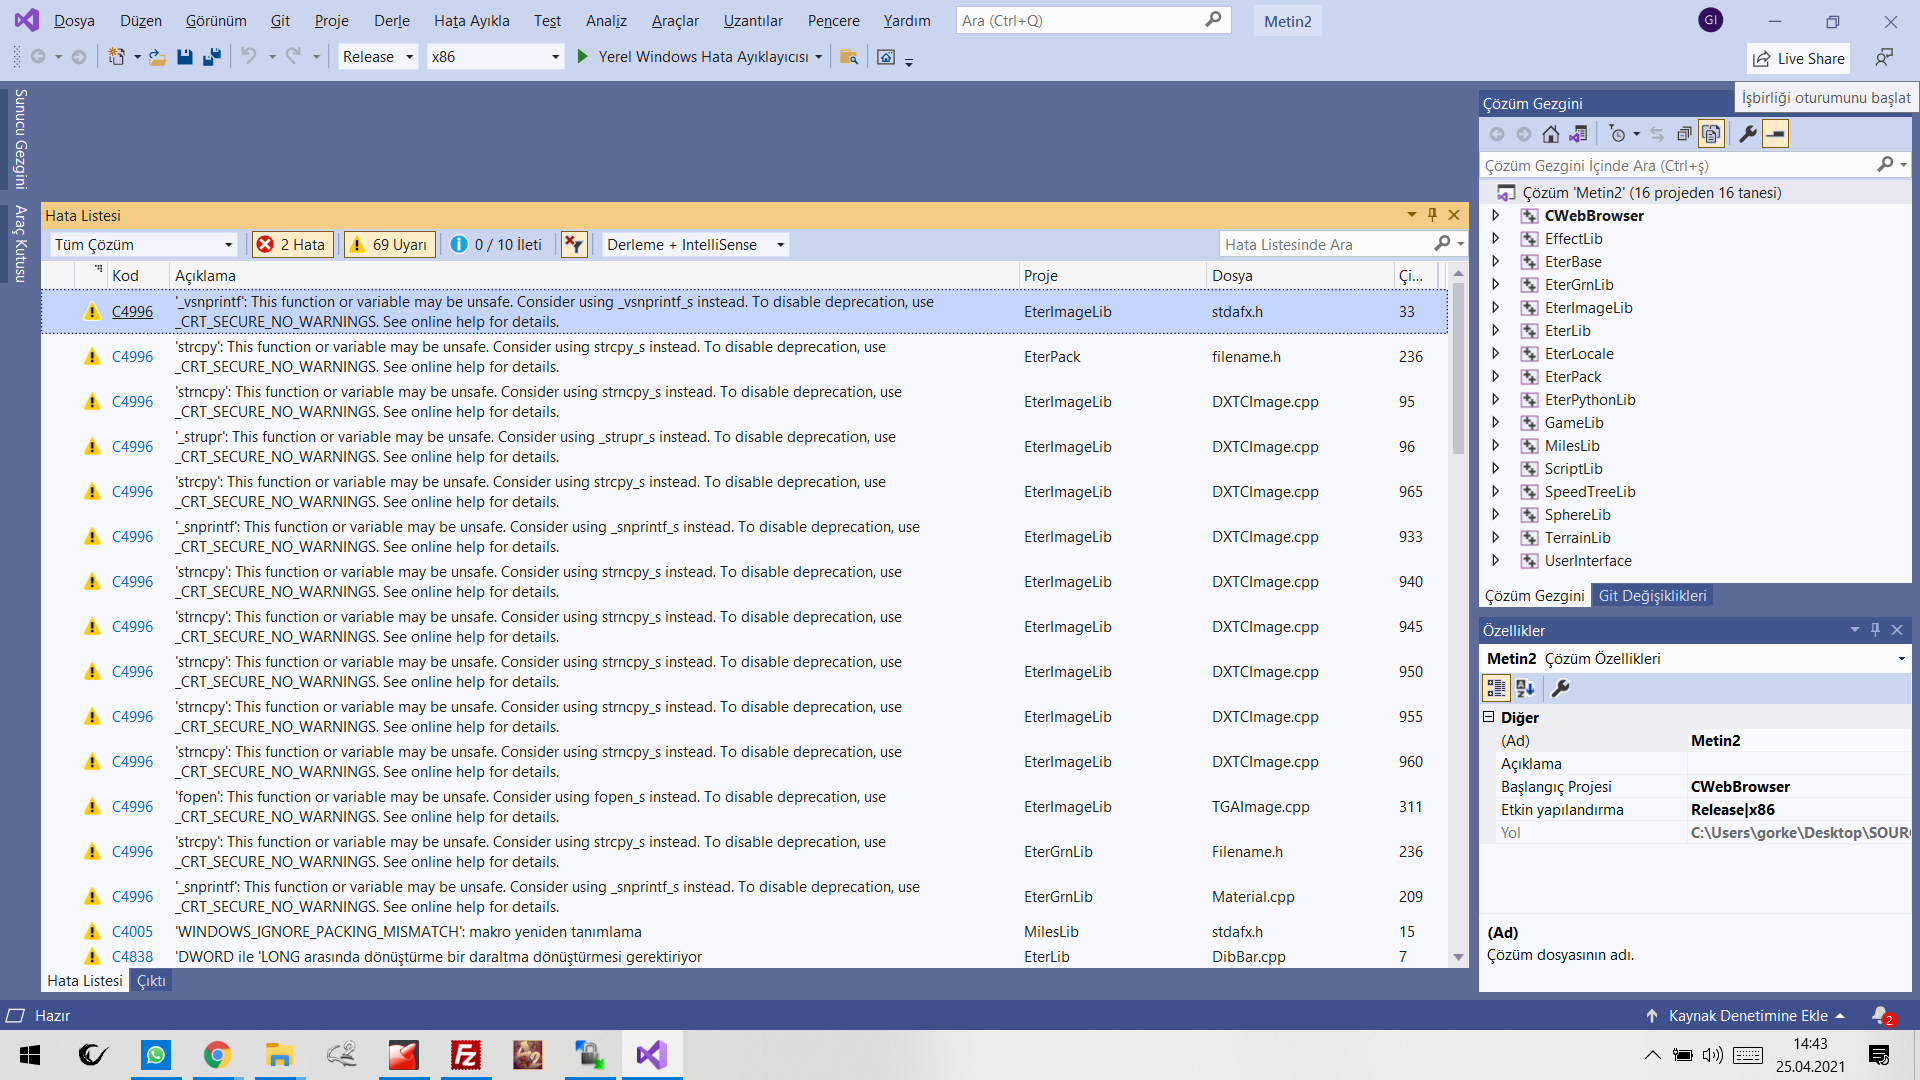This screenshot has width=1920, height=1080.
Task: Open the Araç Kutusu side tab
Action: (x=20, y=243)
